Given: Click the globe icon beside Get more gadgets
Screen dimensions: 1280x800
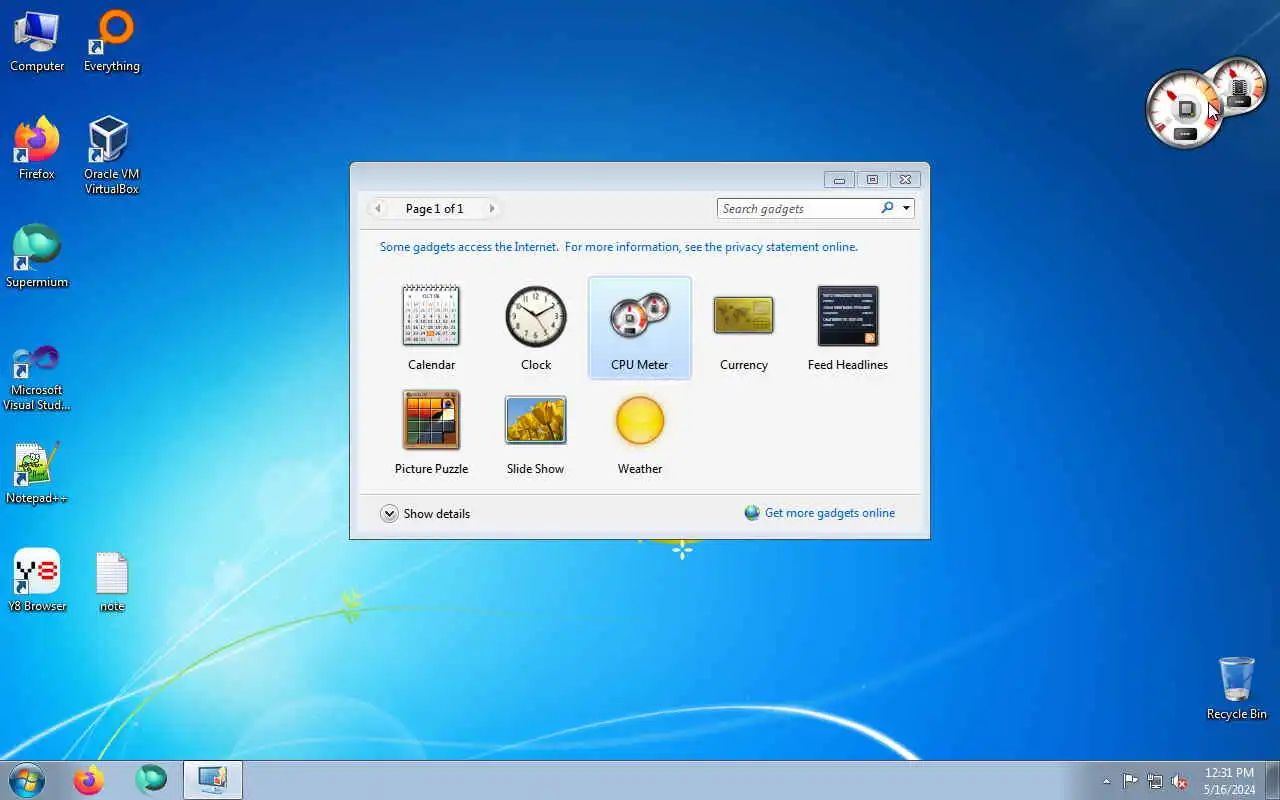Looking at the screenshot, I should click(752, 513).
